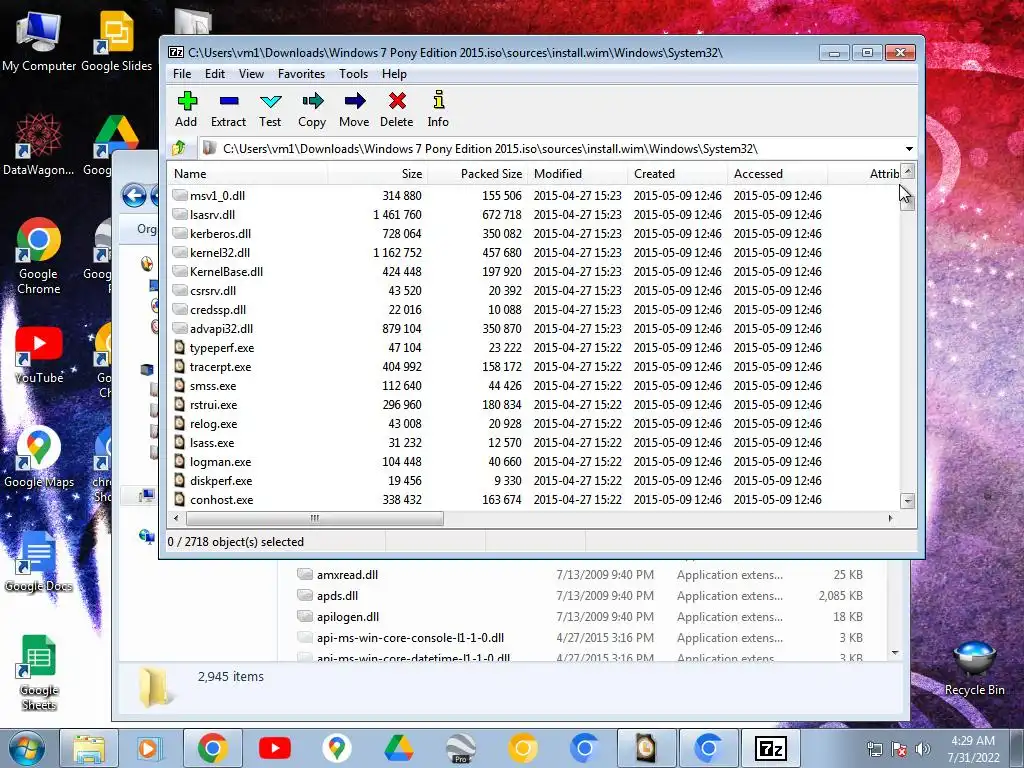Viewport: 1024px width, 768px height.
Task: Select kernel32.dll in the list
Action: tap(533, 252)
